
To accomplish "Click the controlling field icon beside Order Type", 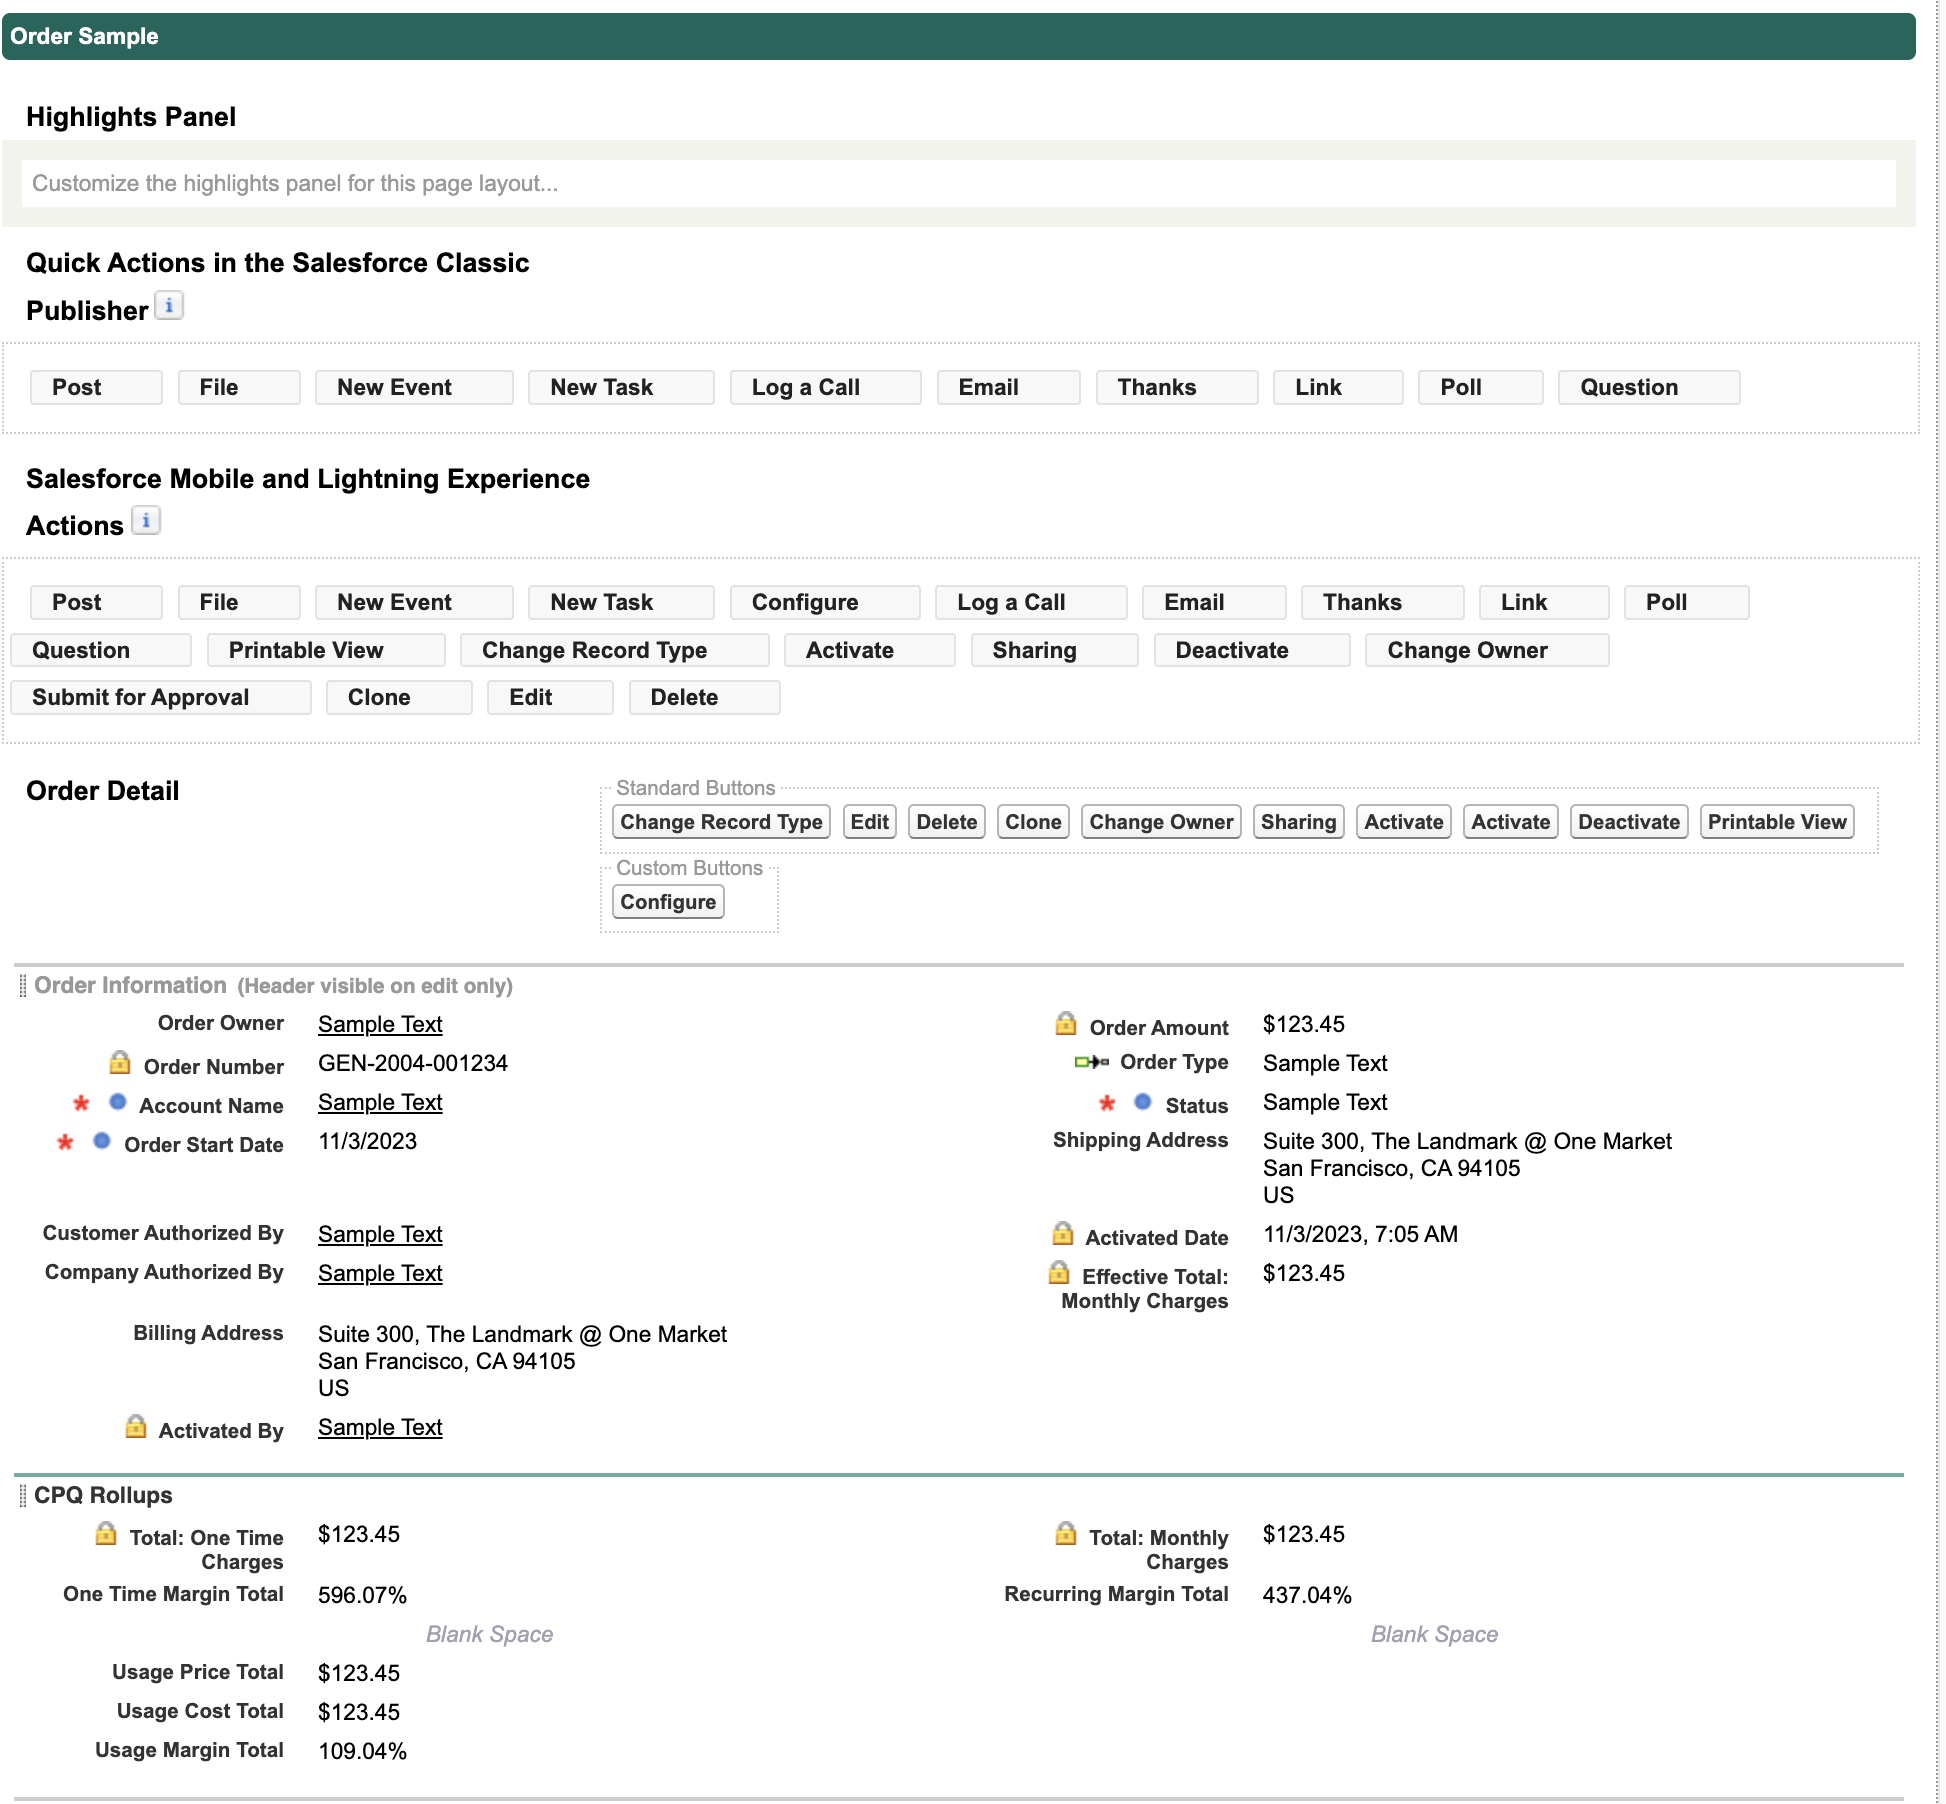I will pos(1092,1062).
